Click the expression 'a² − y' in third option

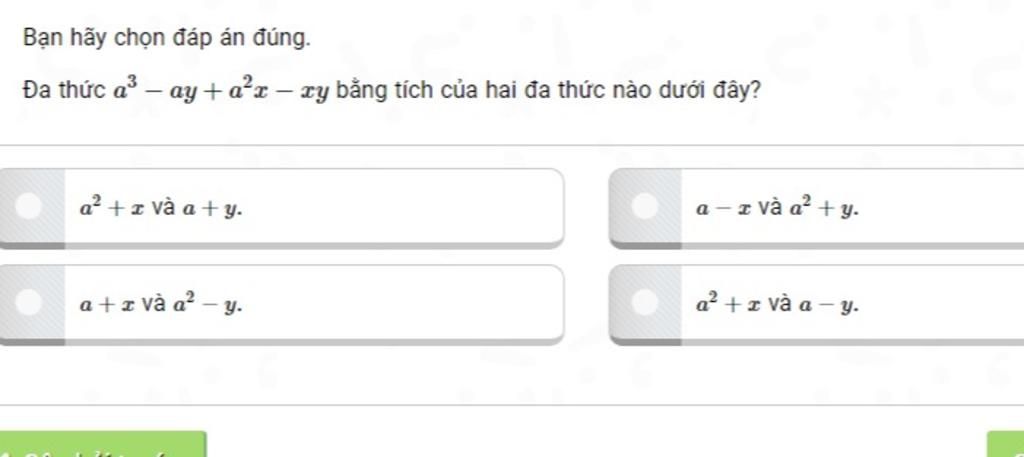208,304
